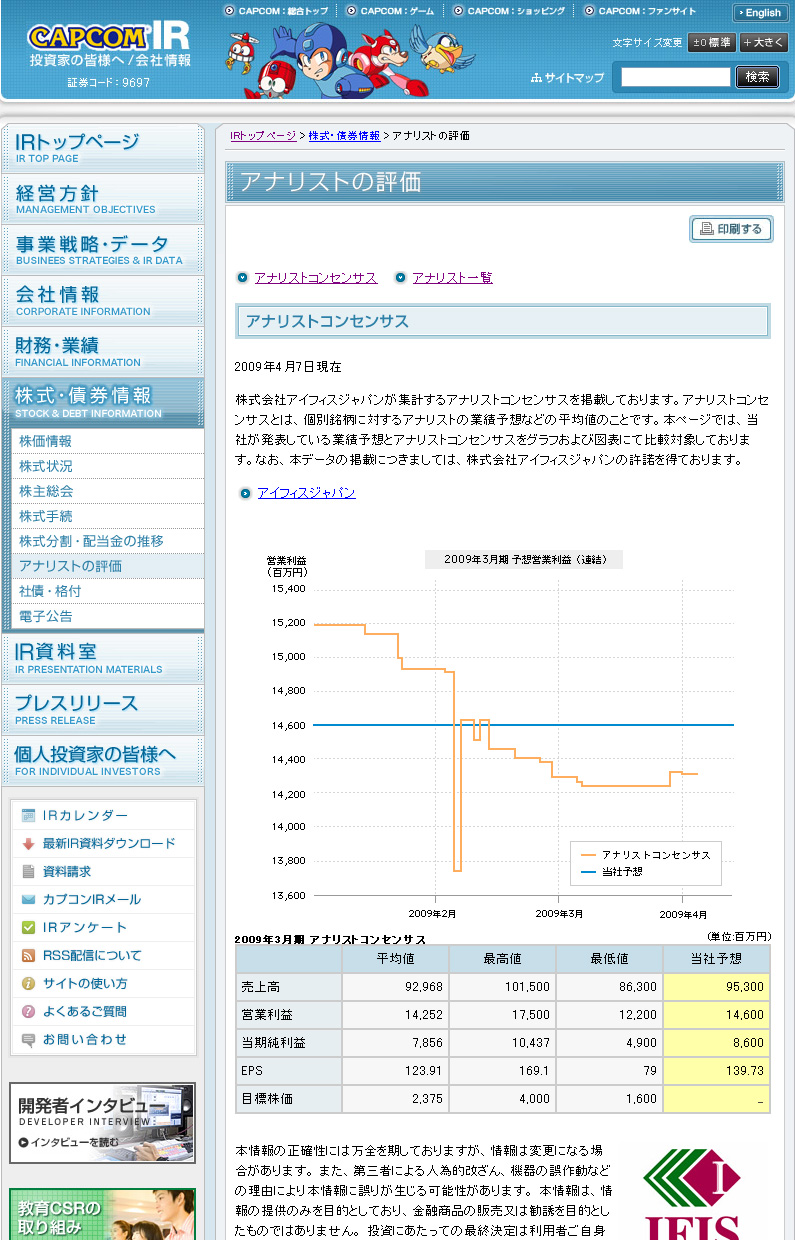Image resolution: width=795 pixels, height=1240 pixels.
Task: Open 事業戦略・データ menu item
Action: pyautogui.click(x=103, y=249)
